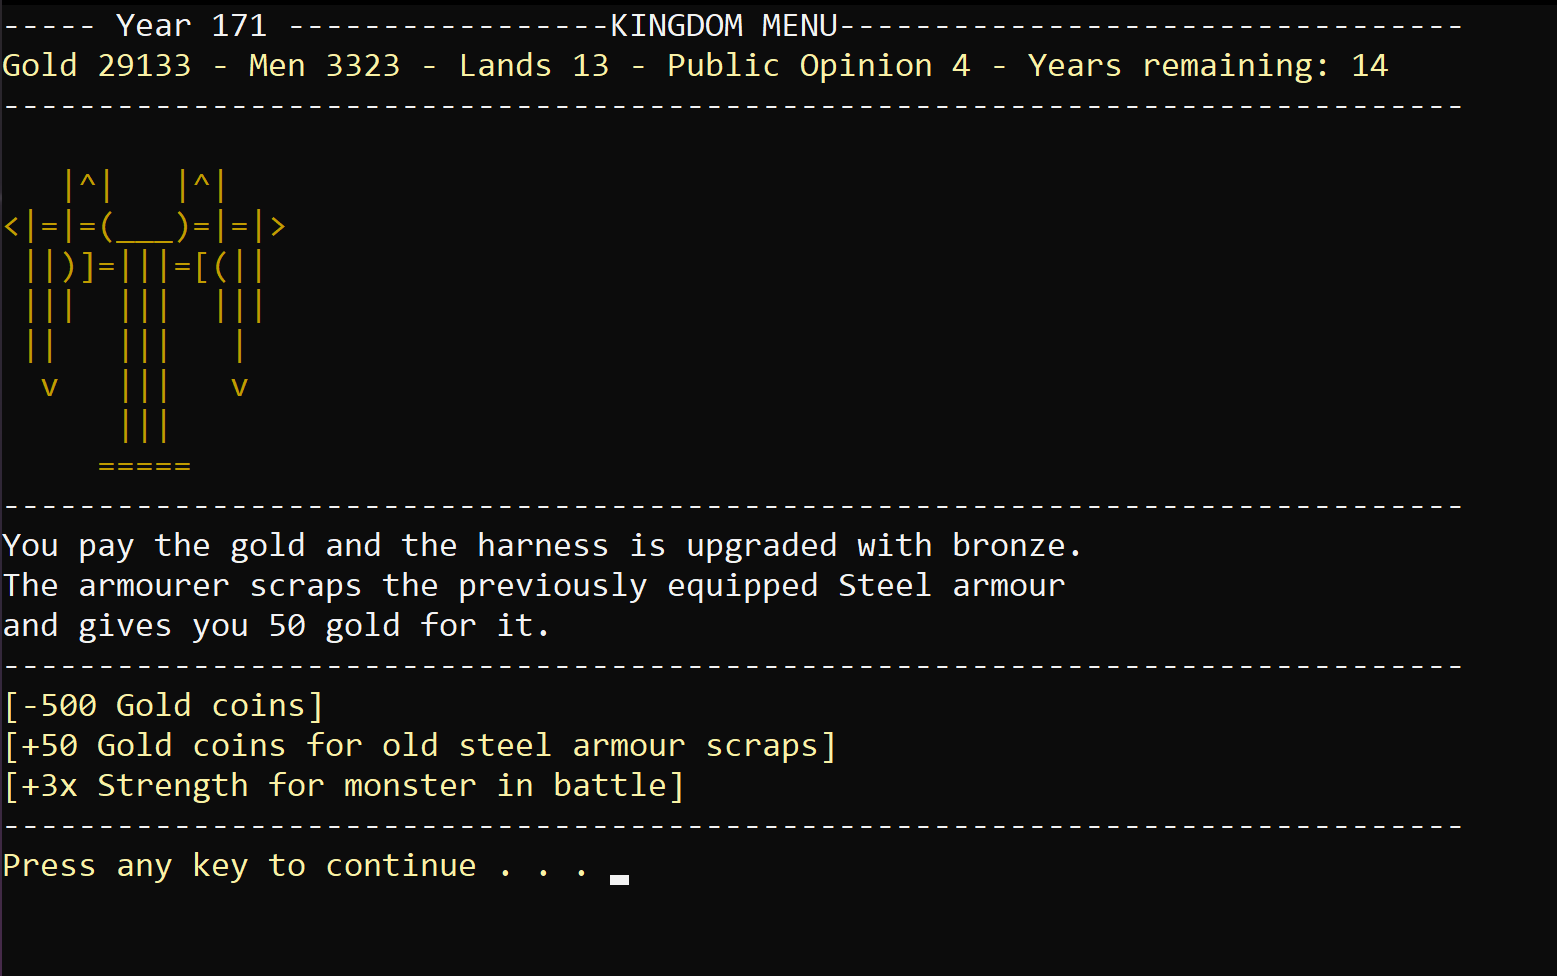Click the +50 Gold coins scraps line

click(x=420, y=745)
